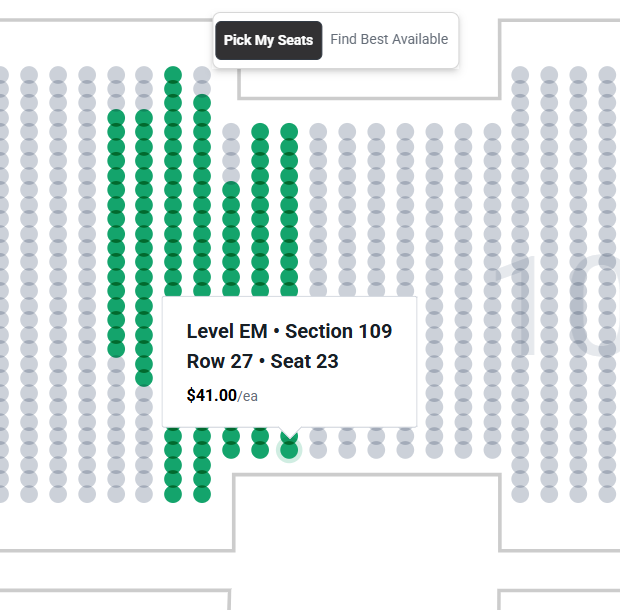Click the $41.00 price in the tooltip
This screenshot has height=610, width=620.
coord(212,395)
